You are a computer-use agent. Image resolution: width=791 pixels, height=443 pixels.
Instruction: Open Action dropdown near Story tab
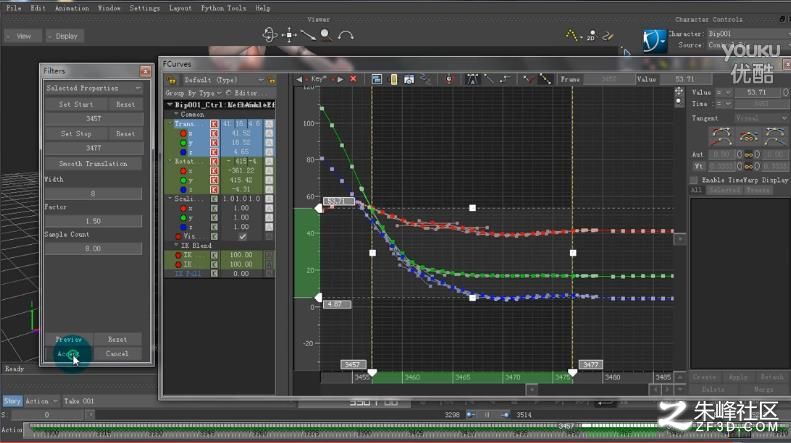pos(41,401)
